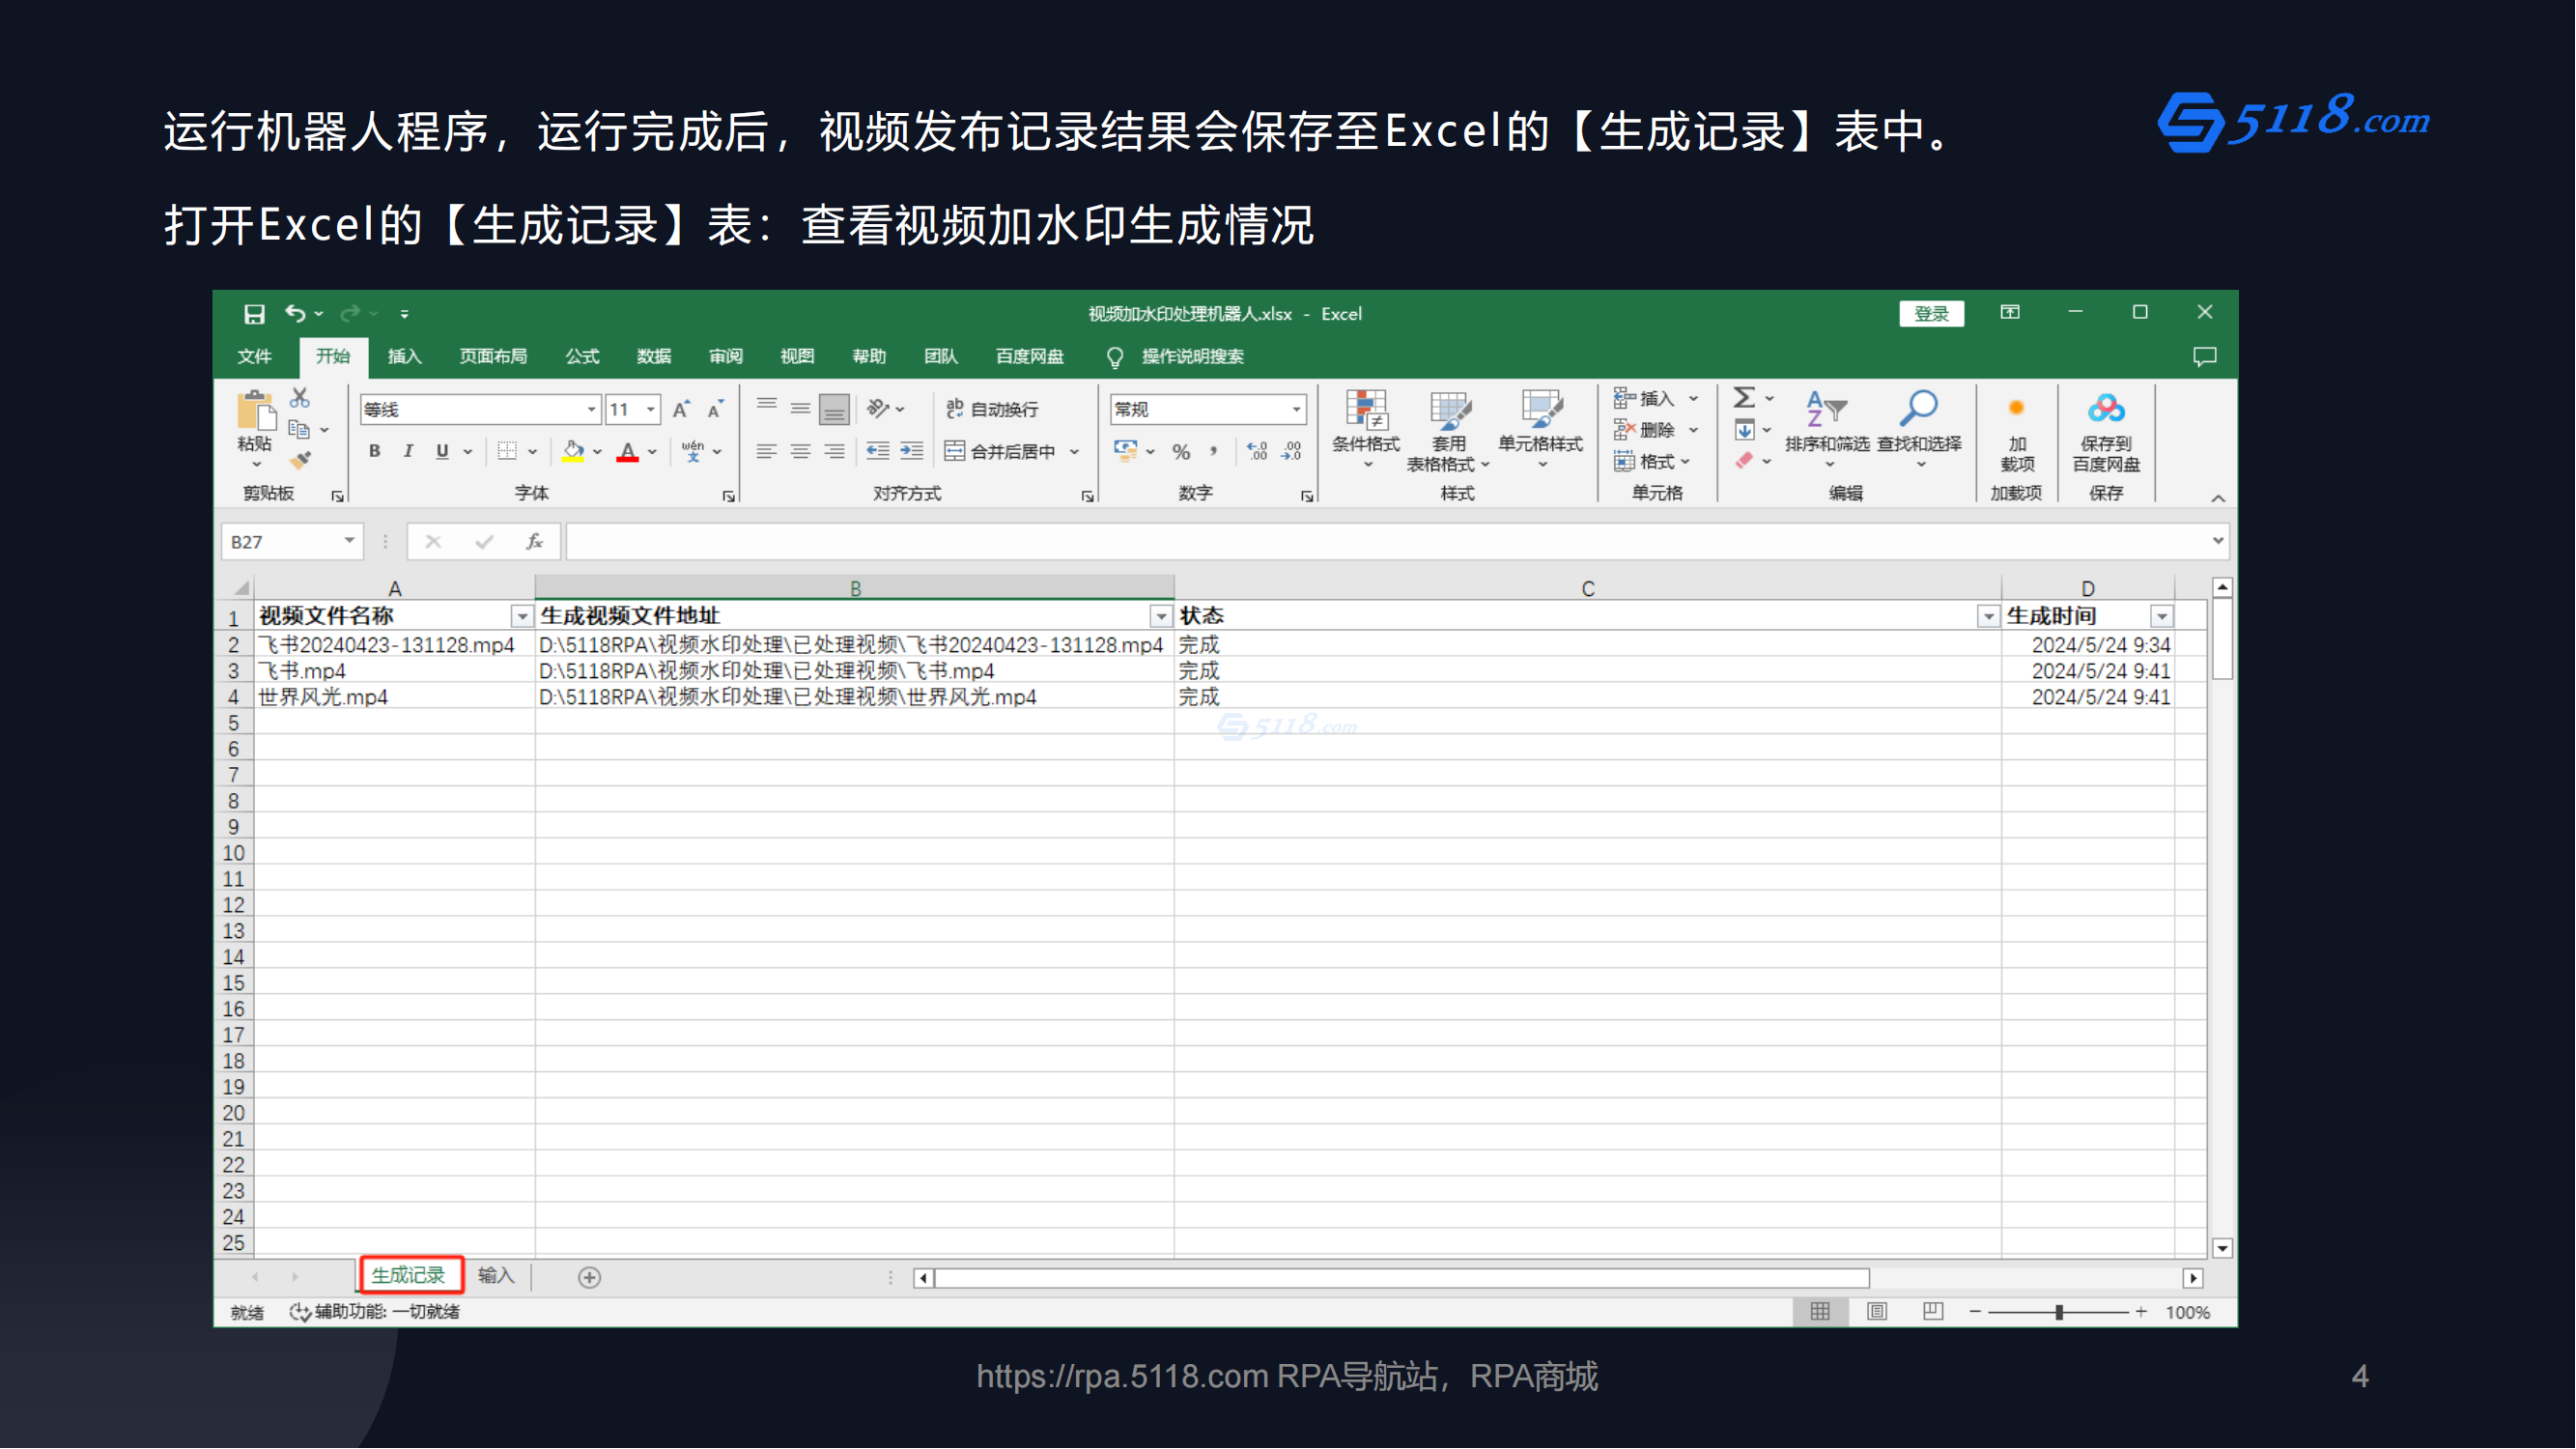
Task: Add a new sheet with plus icon
Action: pos(590,1277)
